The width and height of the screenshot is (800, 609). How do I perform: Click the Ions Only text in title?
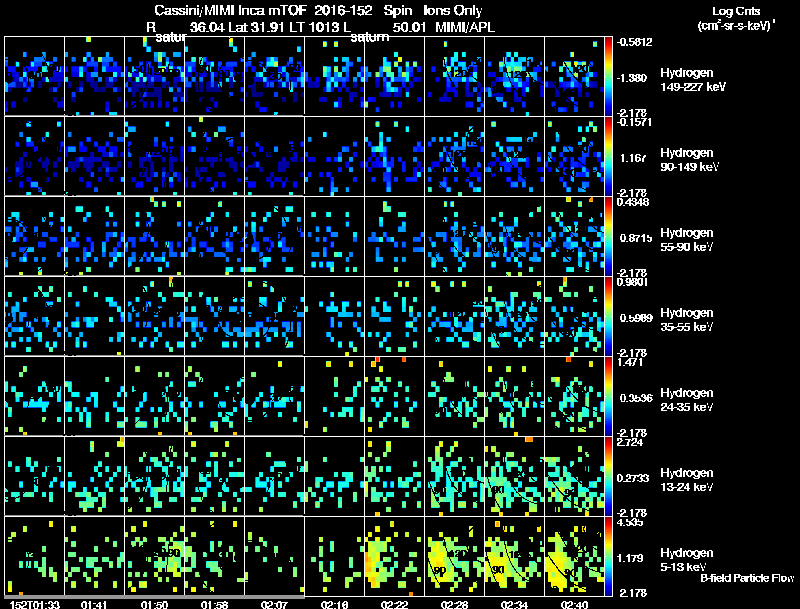click(453, 10)
